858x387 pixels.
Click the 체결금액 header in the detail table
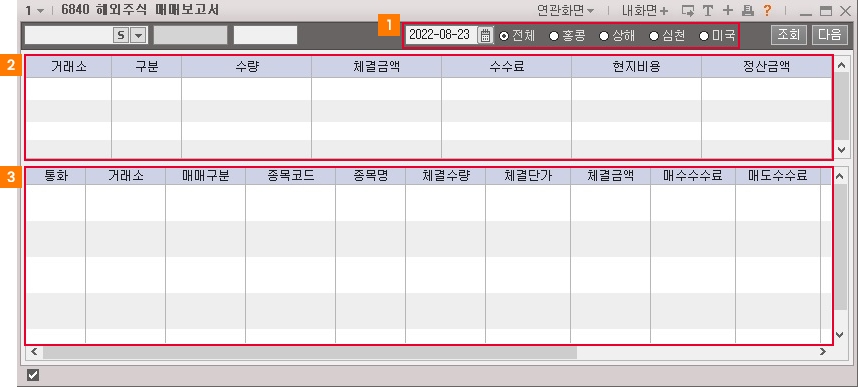611,176
